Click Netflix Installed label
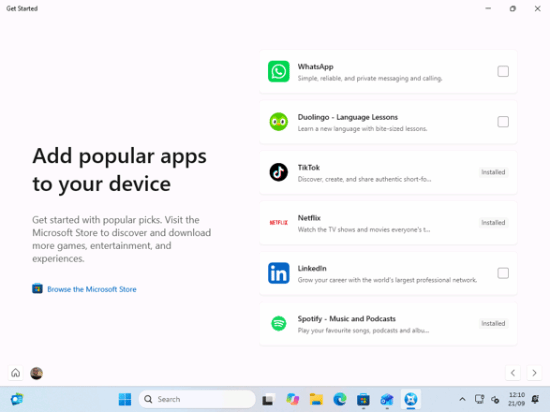This screenshot has width=550, height=412. tap(493, 223)
